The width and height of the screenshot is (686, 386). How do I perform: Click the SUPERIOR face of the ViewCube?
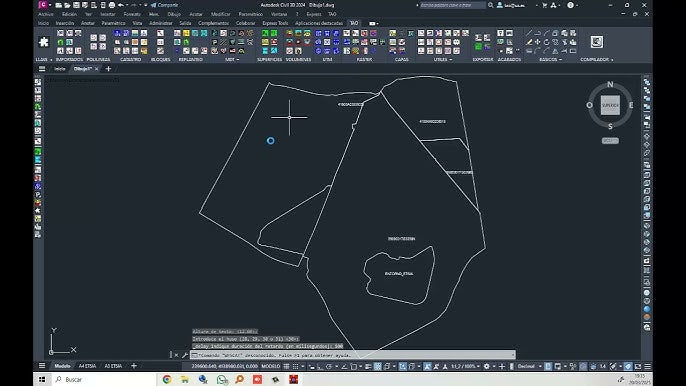(x=610, y=105)
